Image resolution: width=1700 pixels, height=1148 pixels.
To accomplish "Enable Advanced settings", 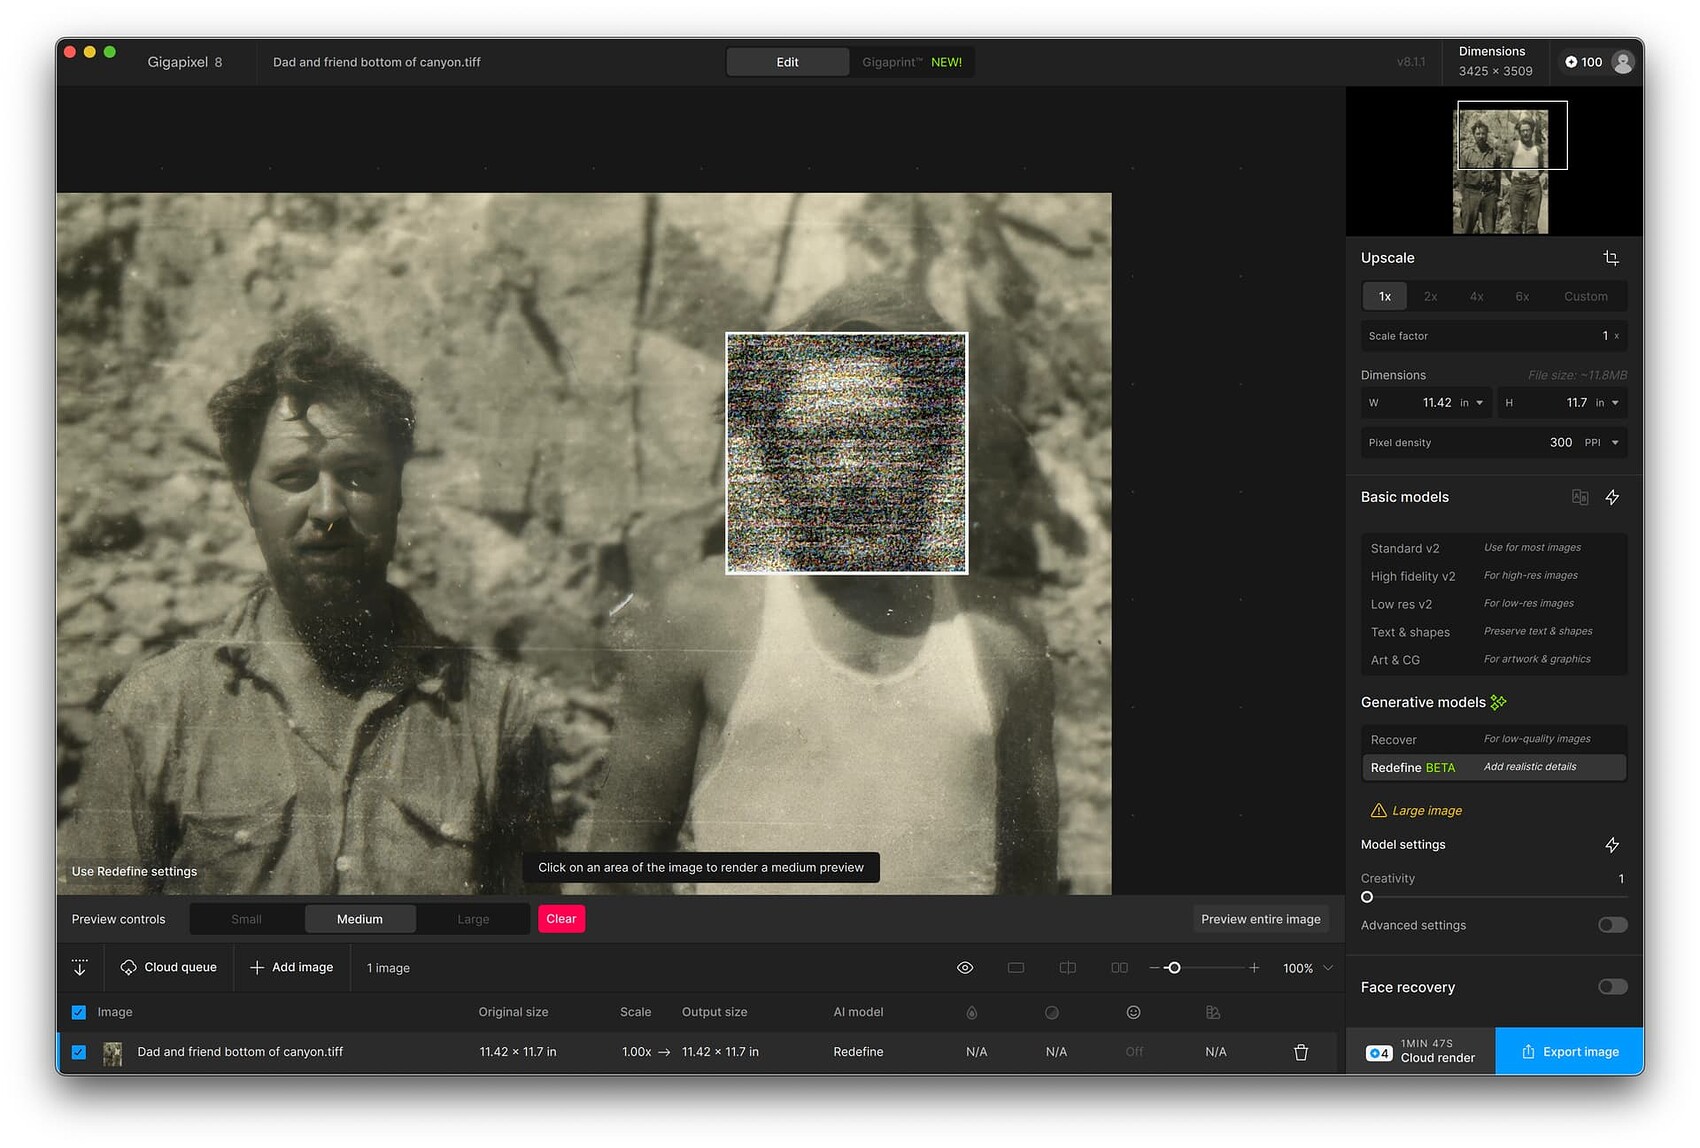I will [1611, 925].
